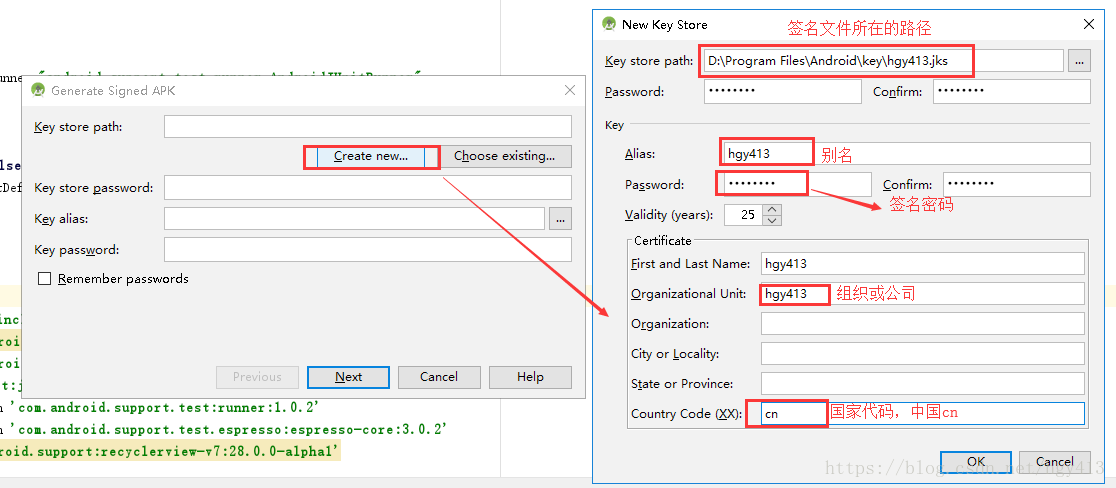Focus Key store path field in Generate Signed APK
The height and width of the screenshot is (488, 1116).
(x=368, y=127)
